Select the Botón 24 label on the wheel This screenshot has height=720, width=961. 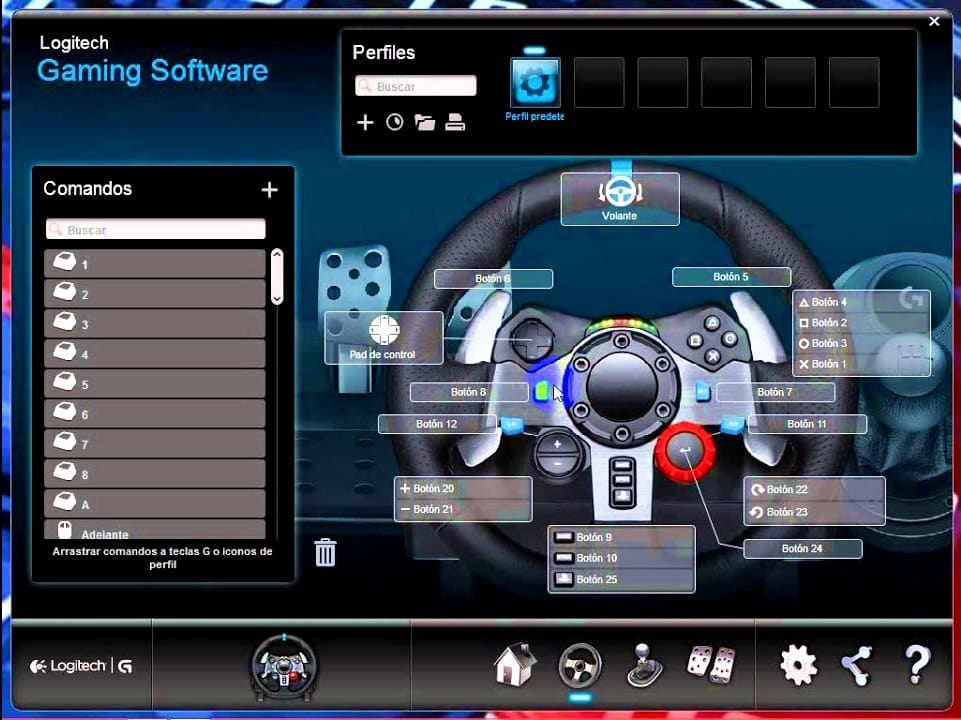pos(803,548)
